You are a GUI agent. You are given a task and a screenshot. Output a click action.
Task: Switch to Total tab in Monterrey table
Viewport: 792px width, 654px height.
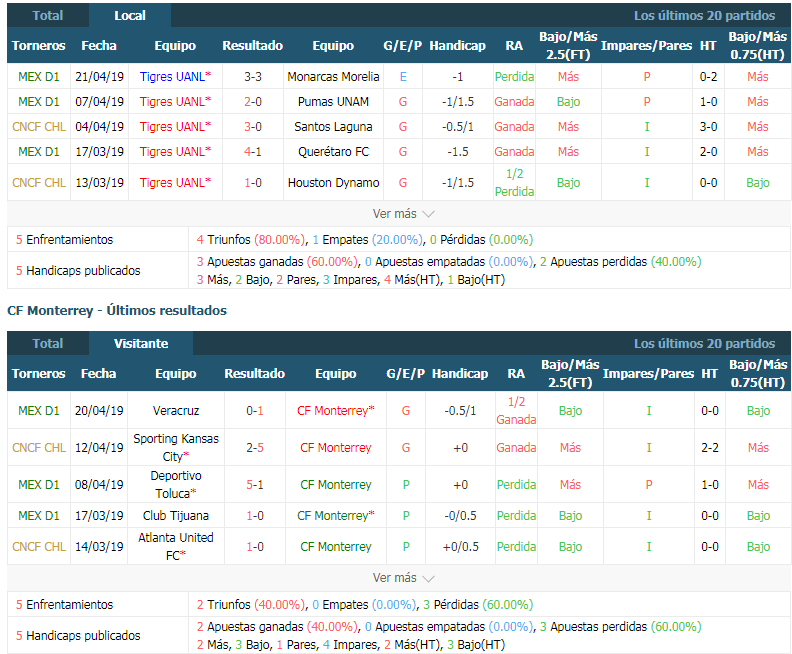(47, 343)
